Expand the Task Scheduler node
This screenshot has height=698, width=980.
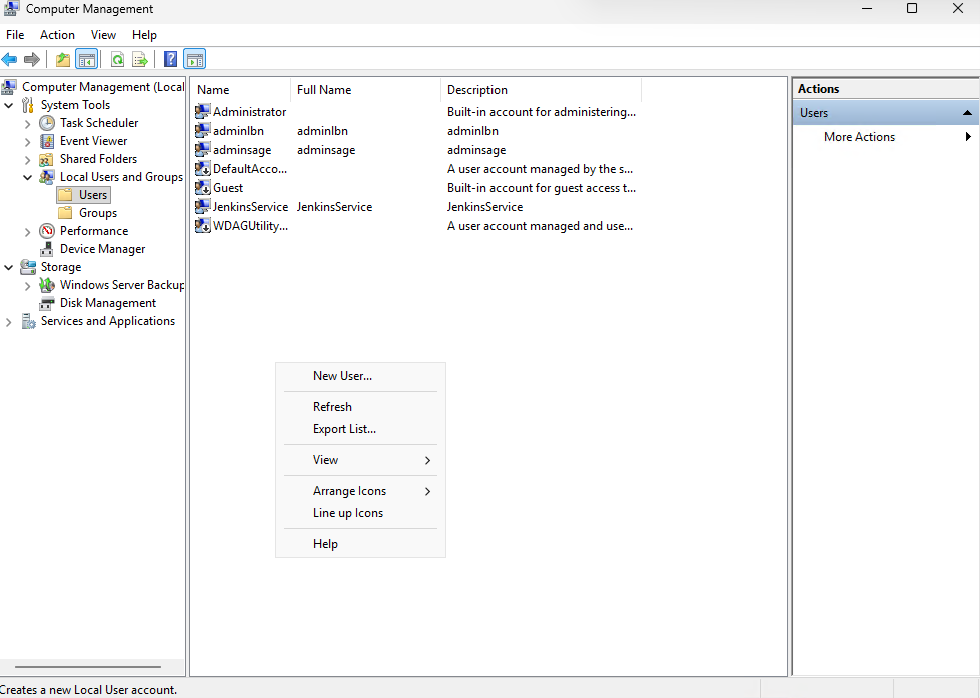[x=27, y=123]
